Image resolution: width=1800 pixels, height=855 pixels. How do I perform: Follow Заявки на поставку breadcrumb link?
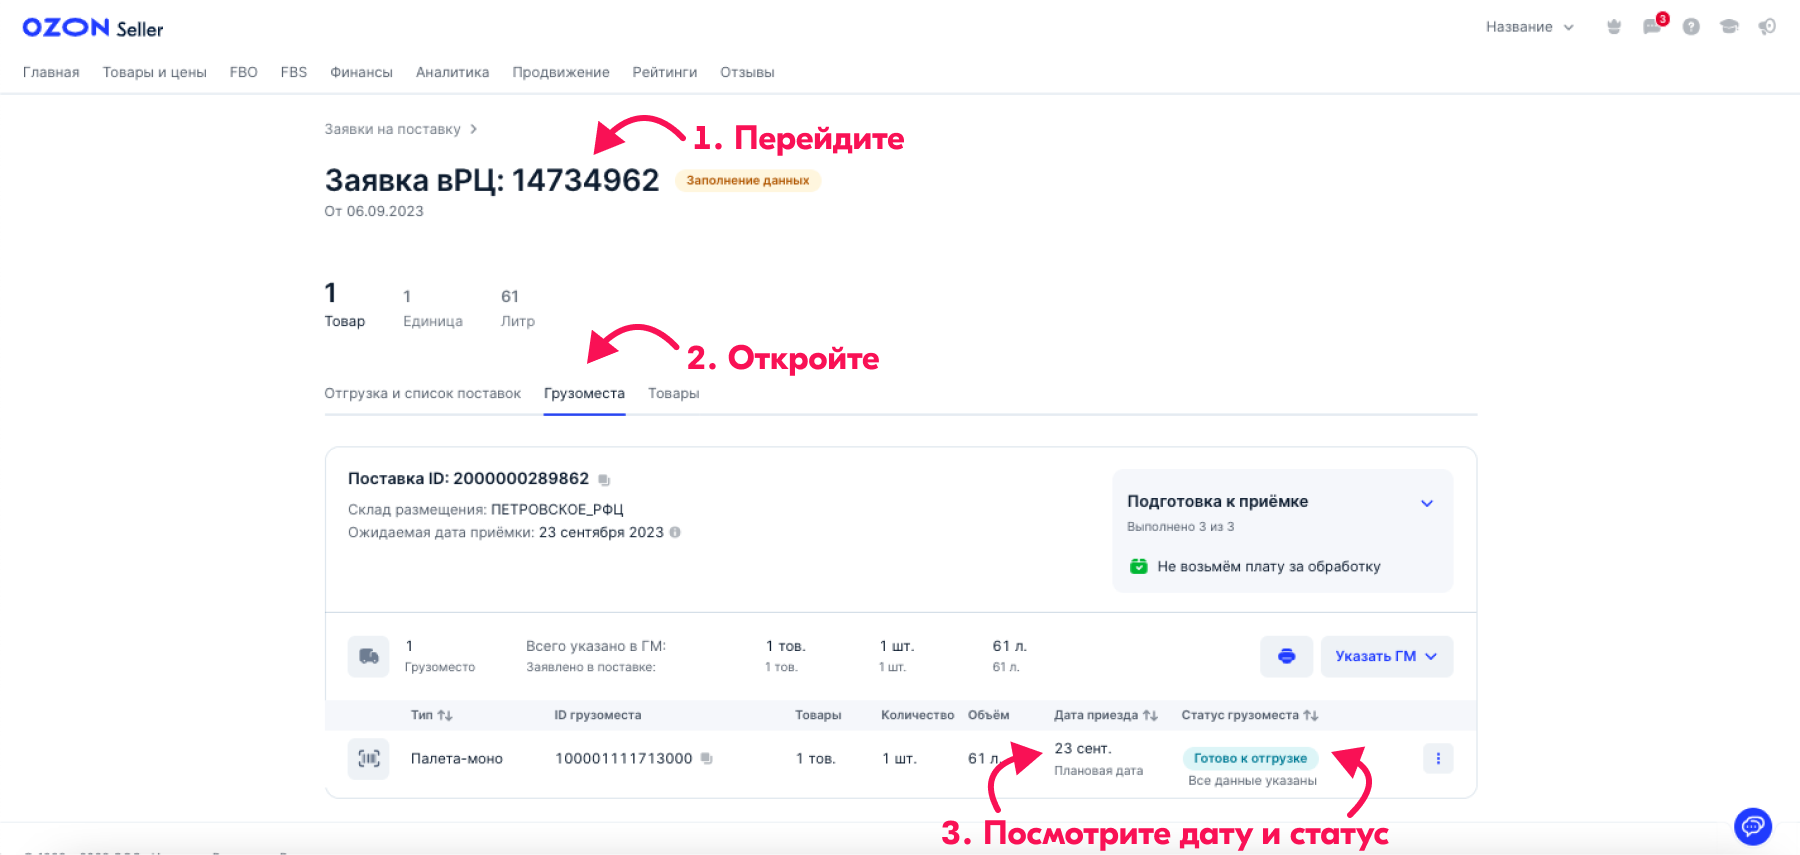click(392, 129)
